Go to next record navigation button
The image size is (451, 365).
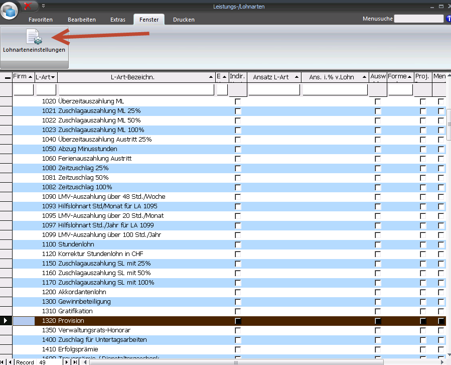pyautogui.click(x=67, y=362)
